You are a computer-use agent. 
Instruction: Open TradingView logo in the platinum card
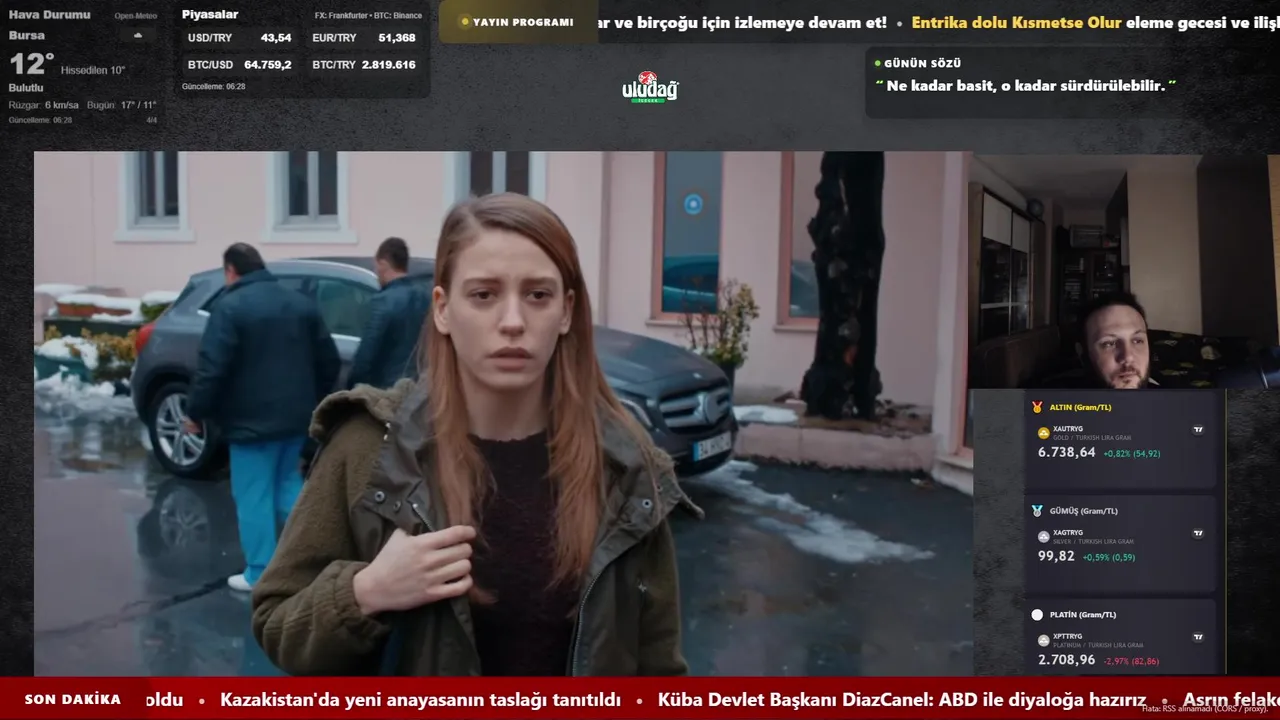(1198, 636)
